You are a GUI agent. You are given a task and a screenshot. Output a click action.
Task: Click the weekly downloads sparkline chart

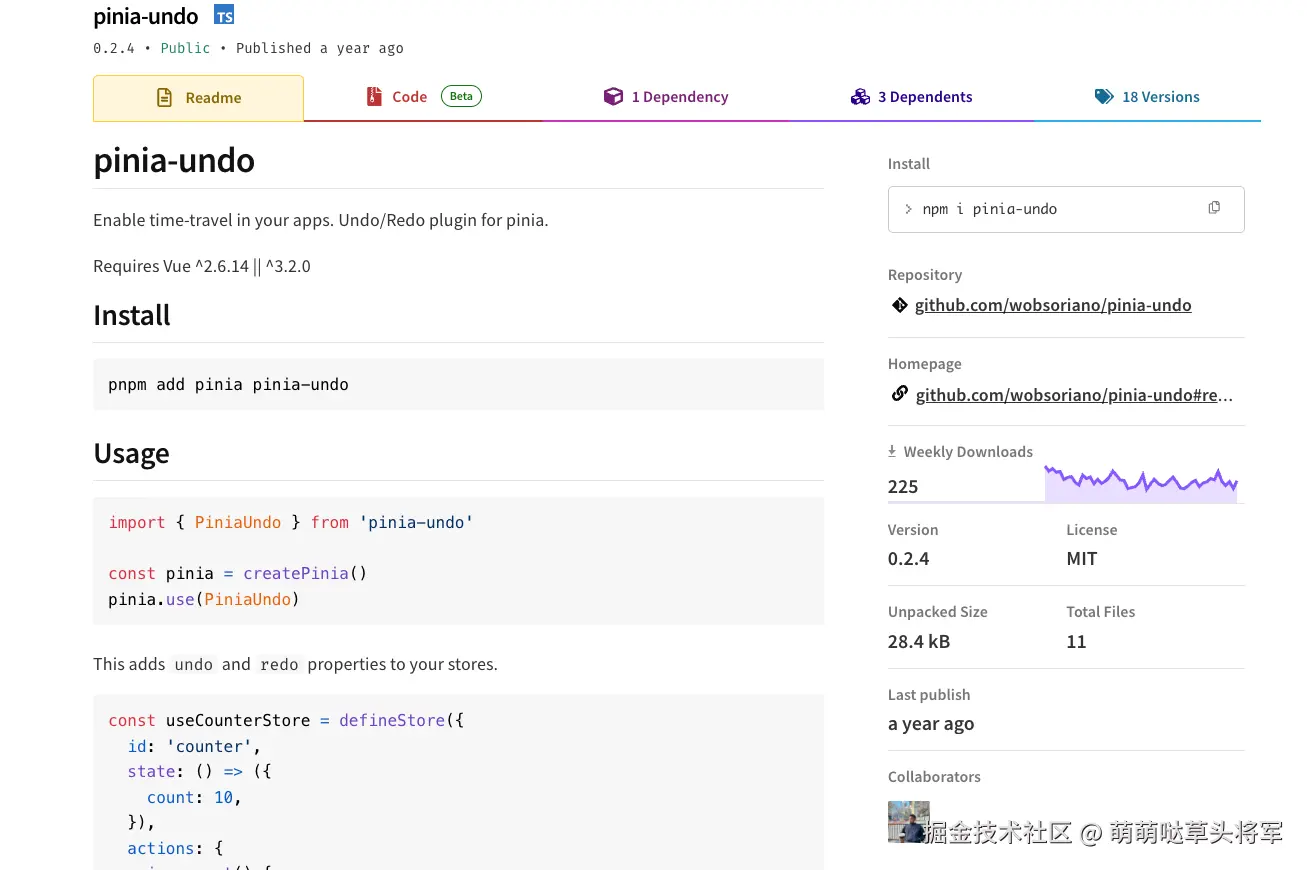click(1141, 484)
